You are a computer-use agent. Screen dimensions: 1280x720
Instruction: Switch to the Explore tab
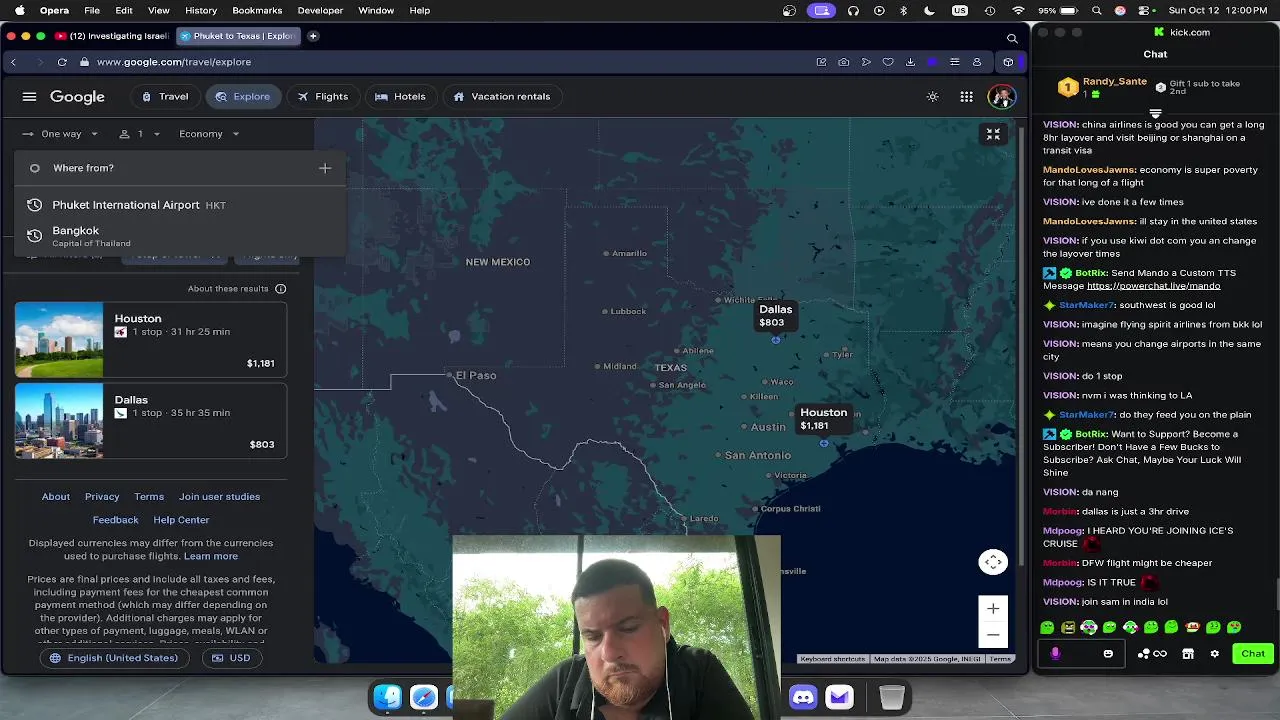[242, 97]
